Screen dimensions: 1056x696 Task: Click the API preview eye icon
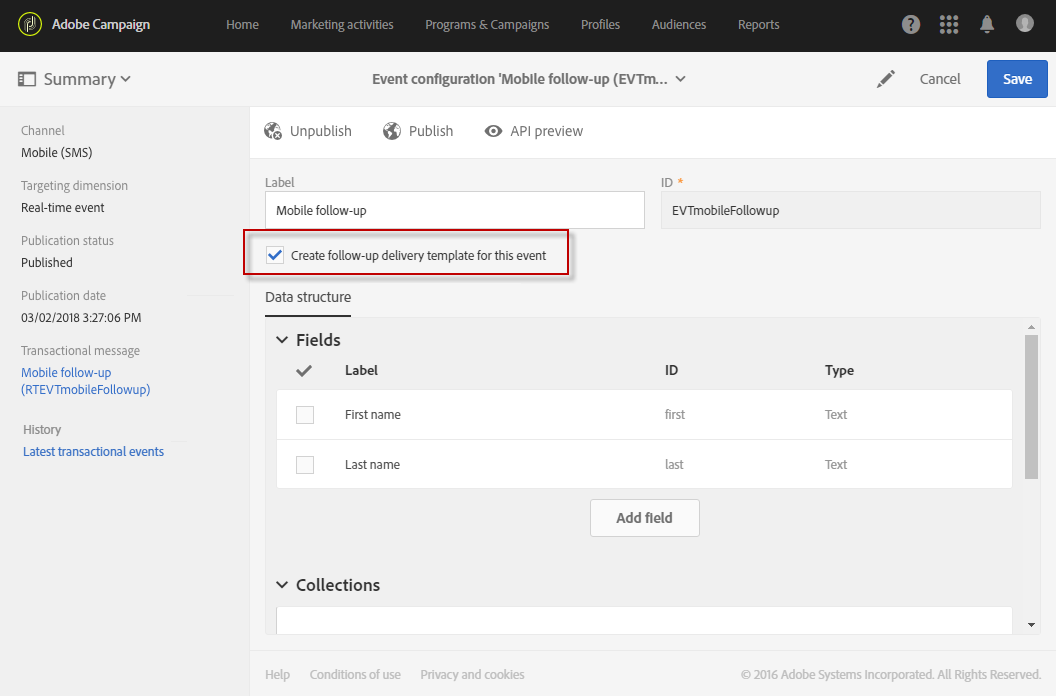click(493, 131)
